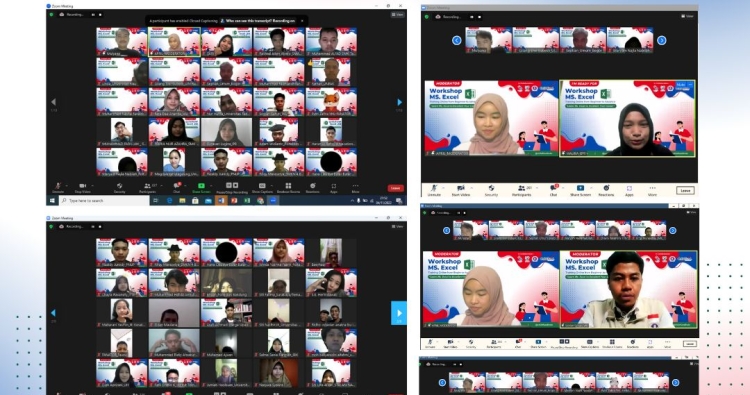Open Breakout Rooms in top-left Zoom window

pyautogui.click(x=288, y=187)
